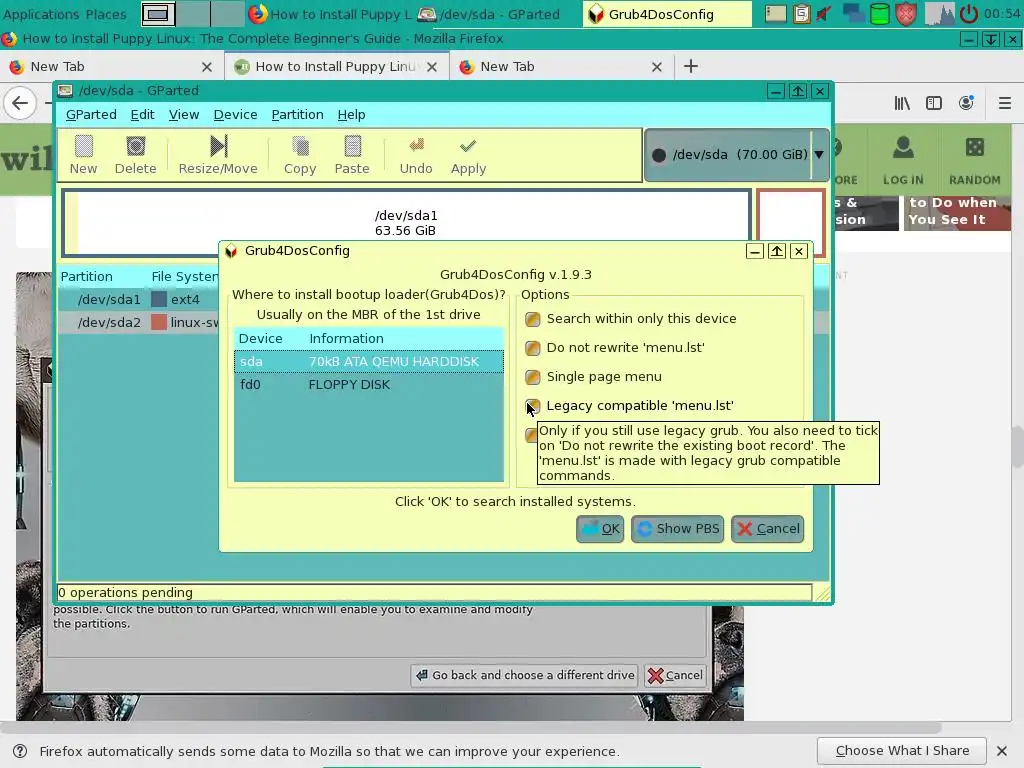The image size is (1024, 768).
Task: Click the red power shutdown icon
Action: (968, 14)
